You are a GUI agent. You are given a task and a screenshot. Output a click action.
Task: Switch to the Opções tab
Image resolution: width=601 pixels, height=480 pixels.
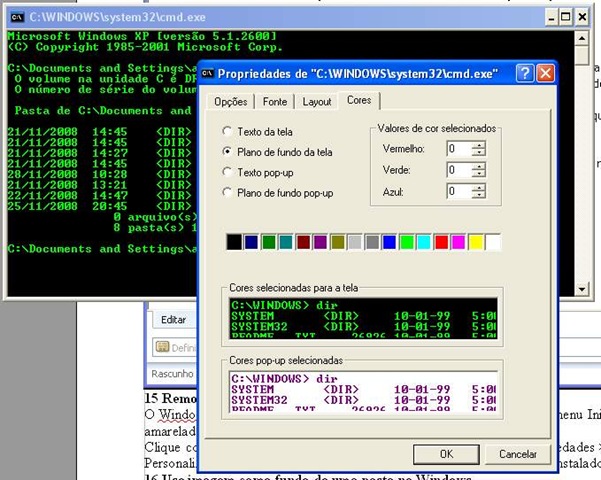230,102
